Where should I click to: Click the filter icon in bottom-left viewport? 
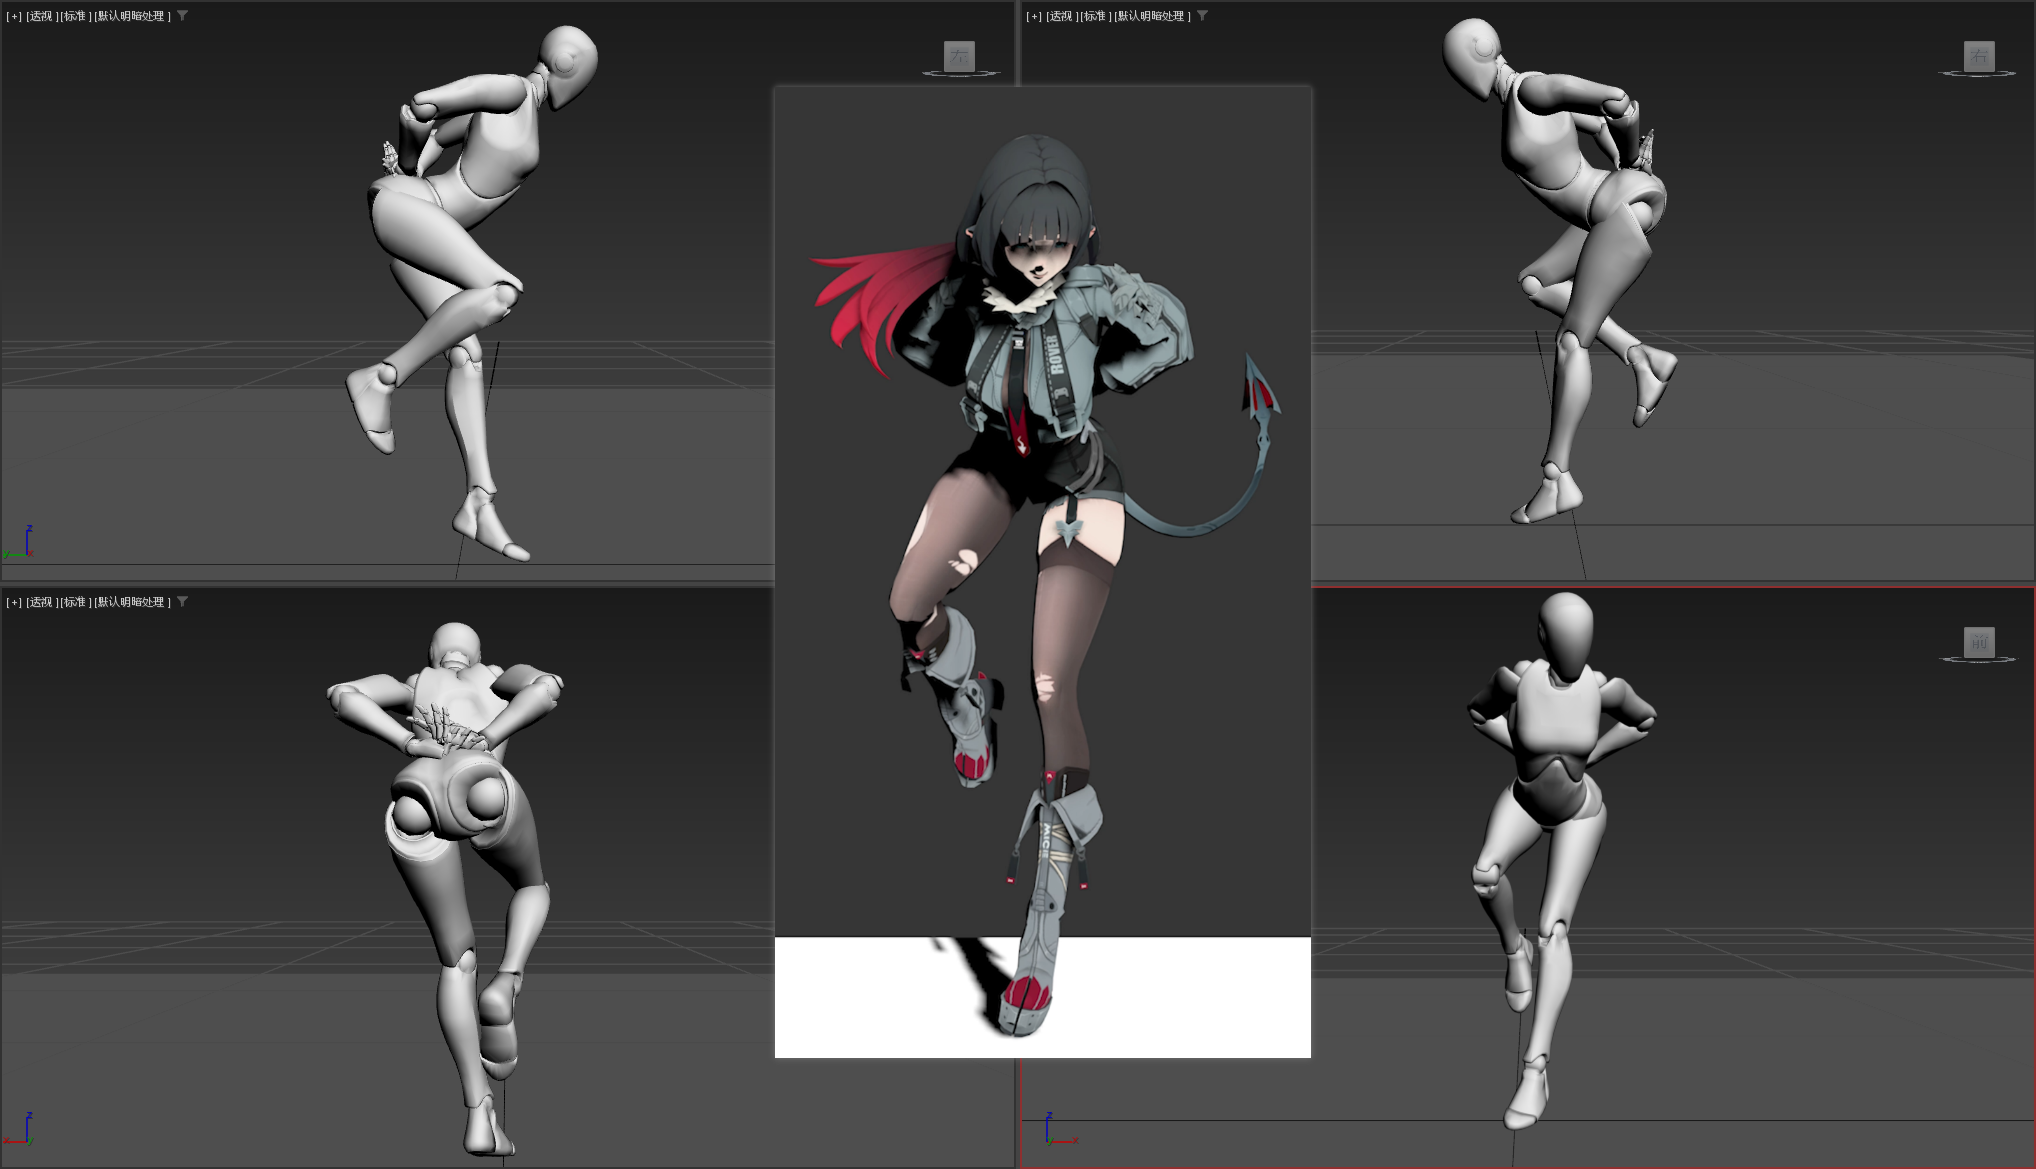[x=182, y=601]
